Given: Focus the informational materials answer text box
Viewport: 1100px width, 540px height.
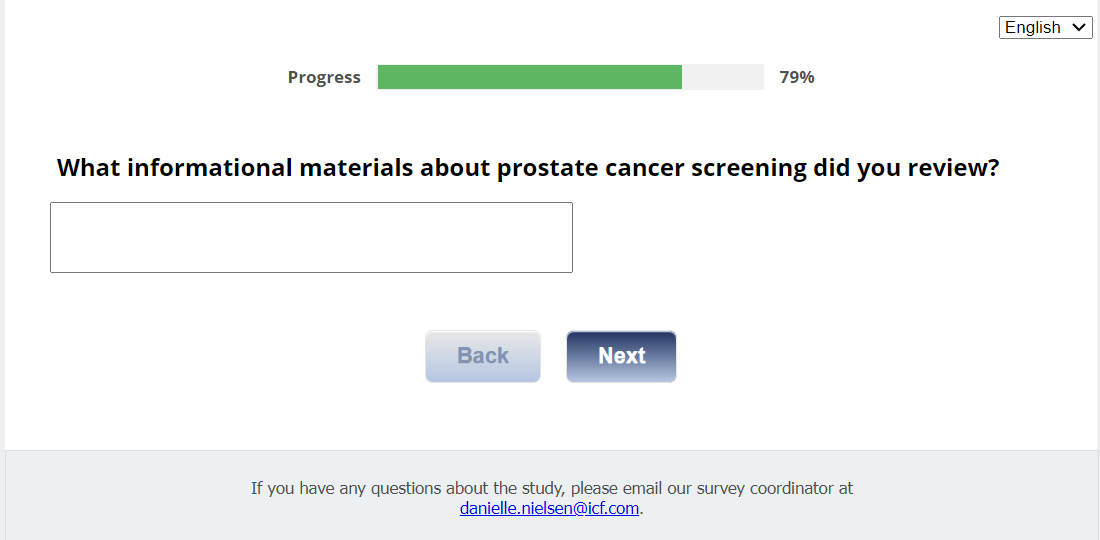Looking at the screenshot, I should 311,237.
